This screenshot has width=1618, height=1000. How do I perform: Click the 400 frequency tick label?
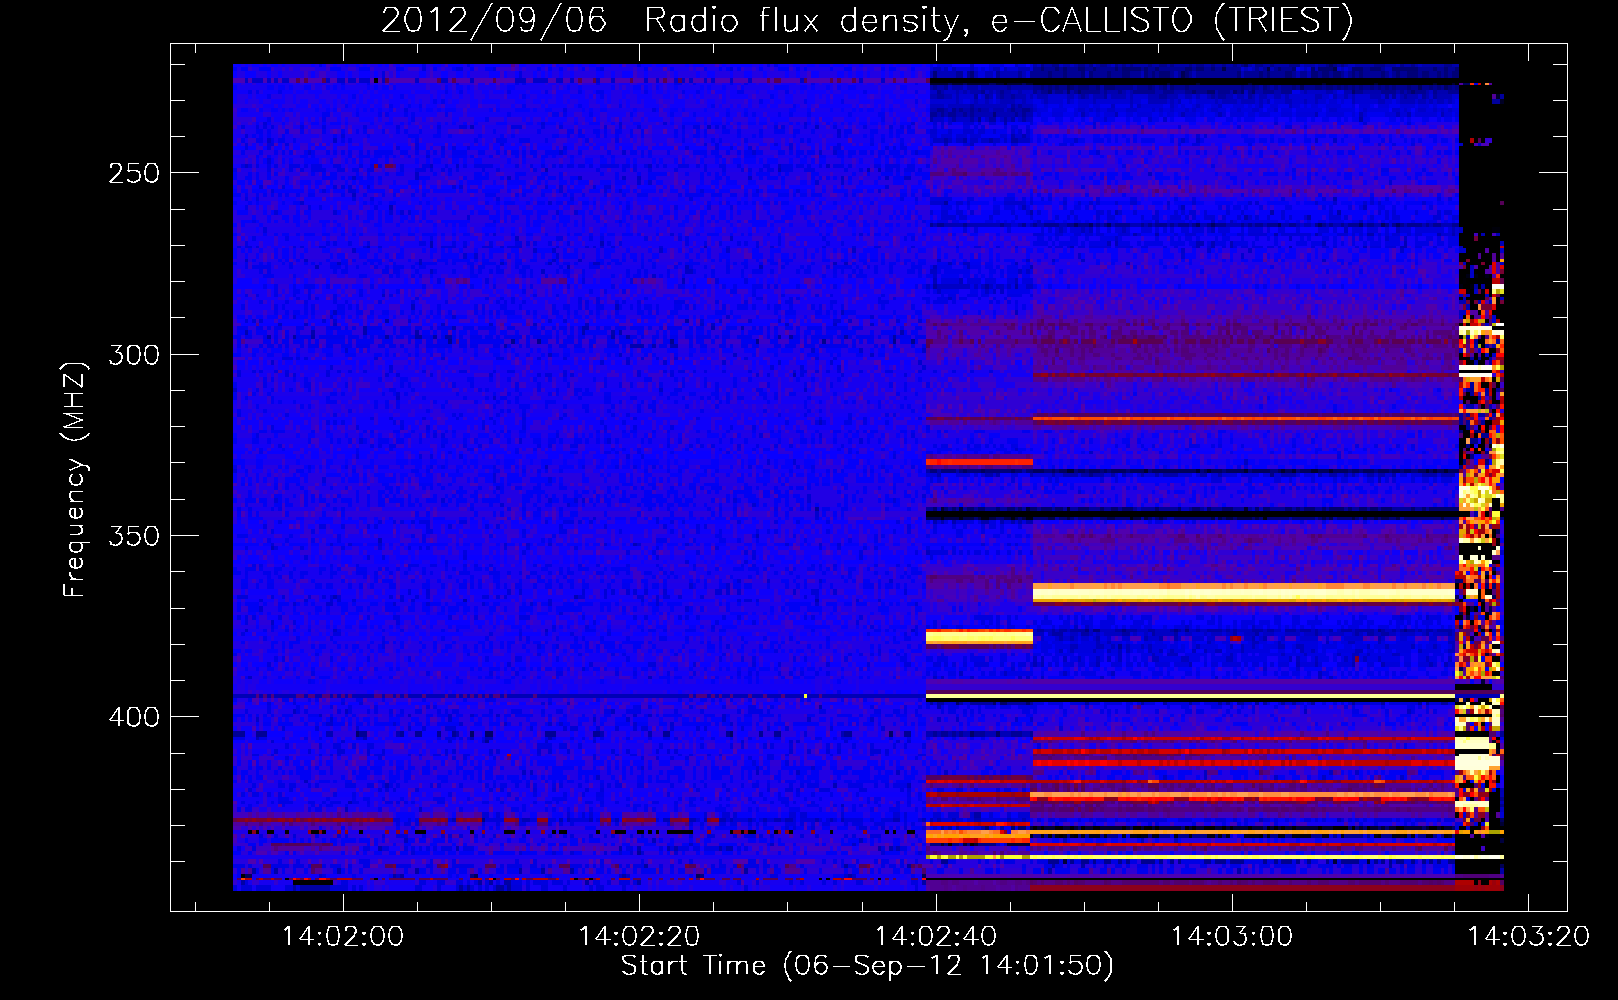[134, 717]
